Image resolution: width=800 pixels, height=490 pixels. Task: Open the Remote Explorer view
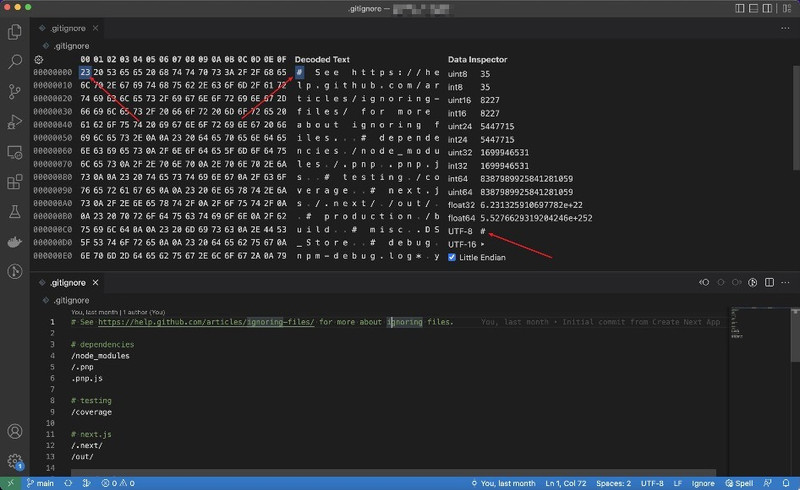tap(15, 152)
